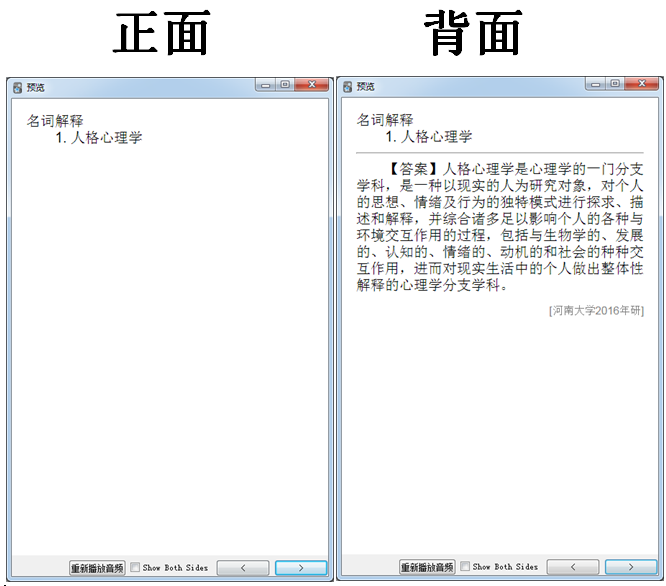
Task: Click the 【答案】 answer paragraph
Action: (500, 227)
